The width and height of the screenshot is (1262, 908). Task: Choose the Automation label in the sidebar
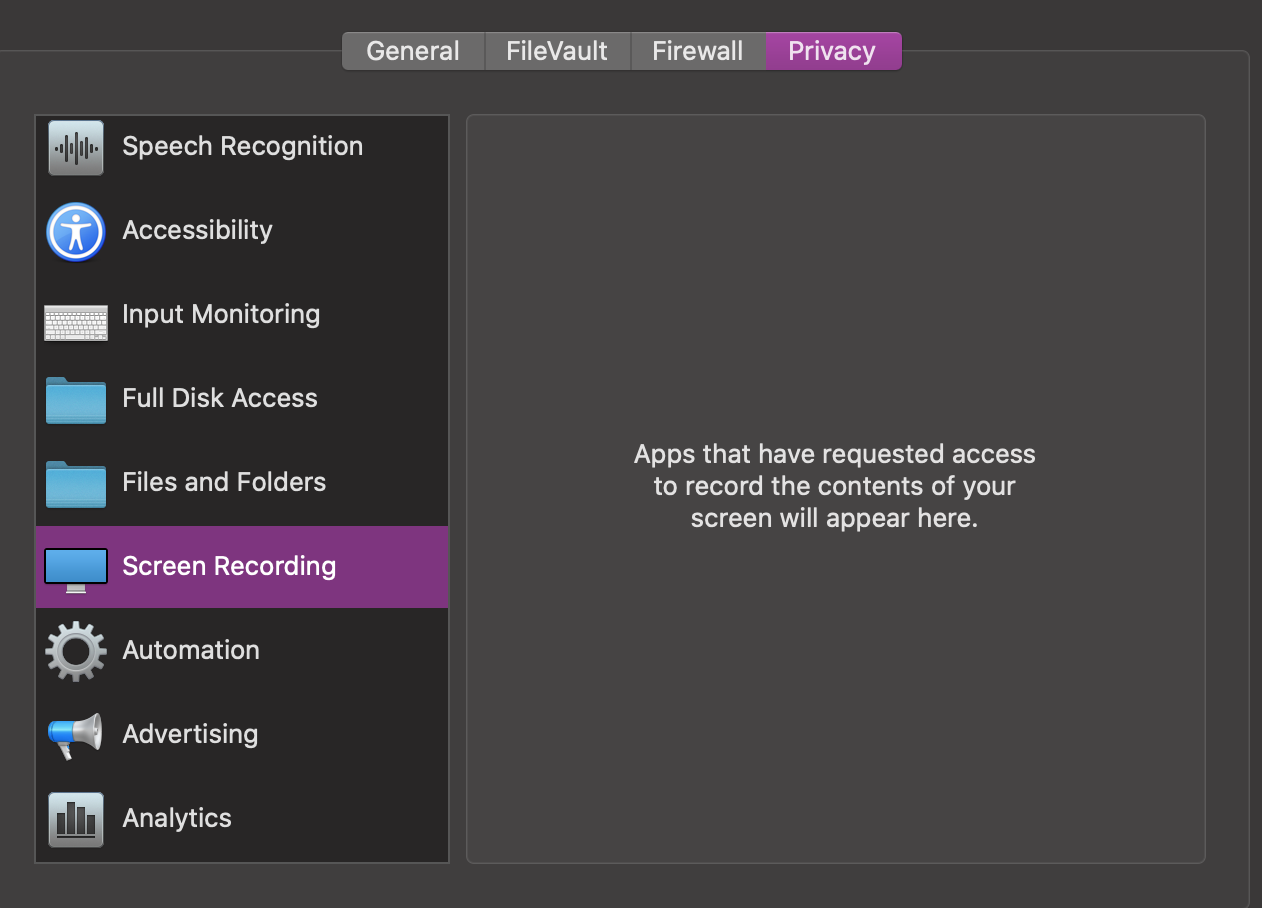191,650
